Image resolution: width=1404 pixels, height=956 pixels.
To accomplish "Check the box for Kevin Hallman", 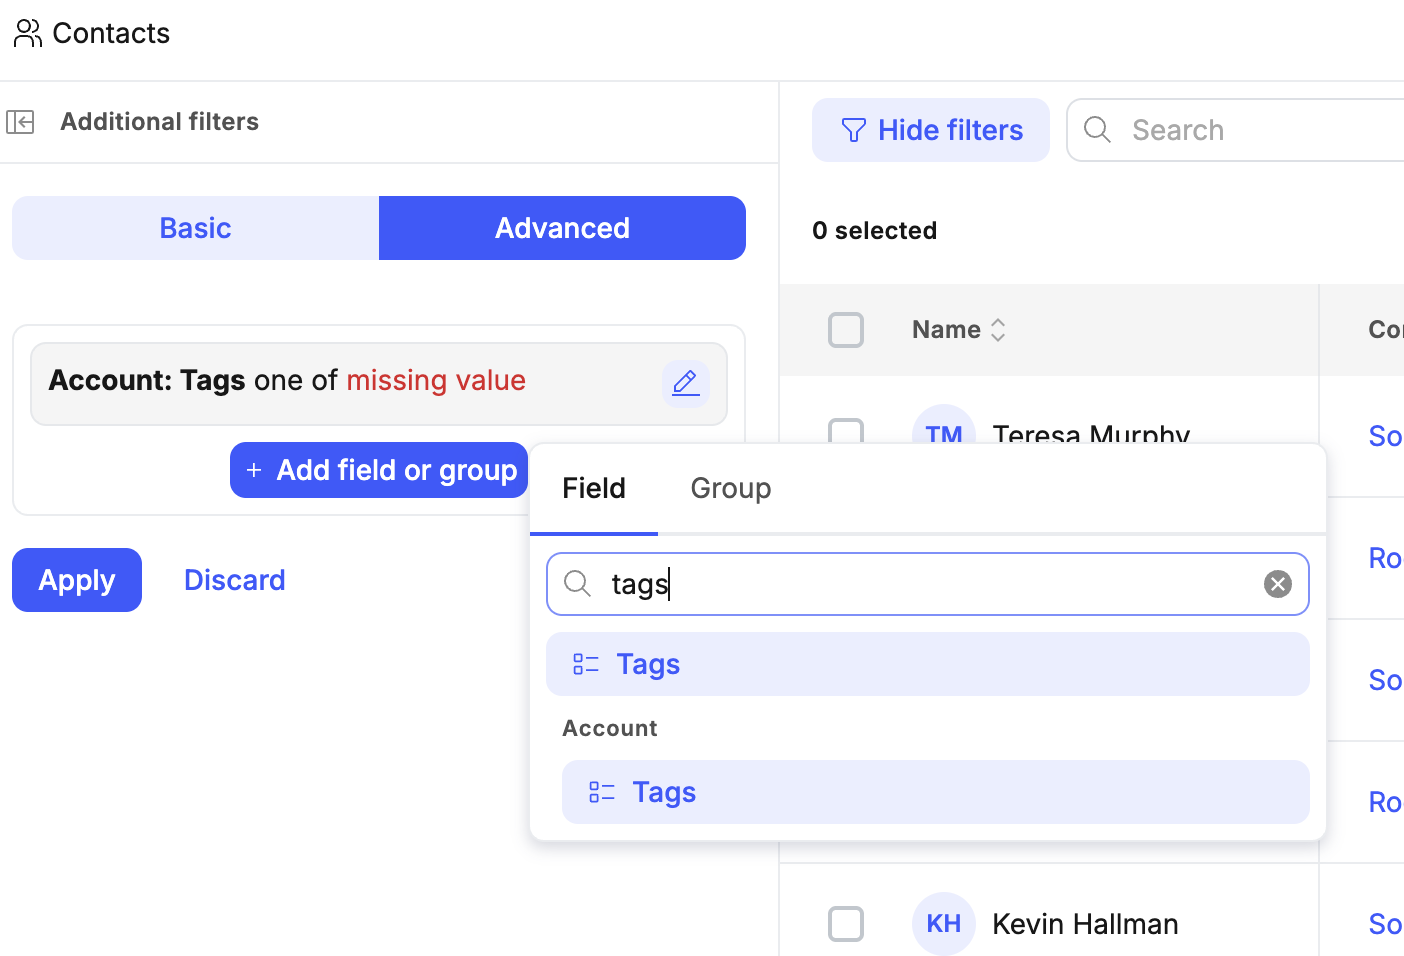I will (x=845, y=923).
